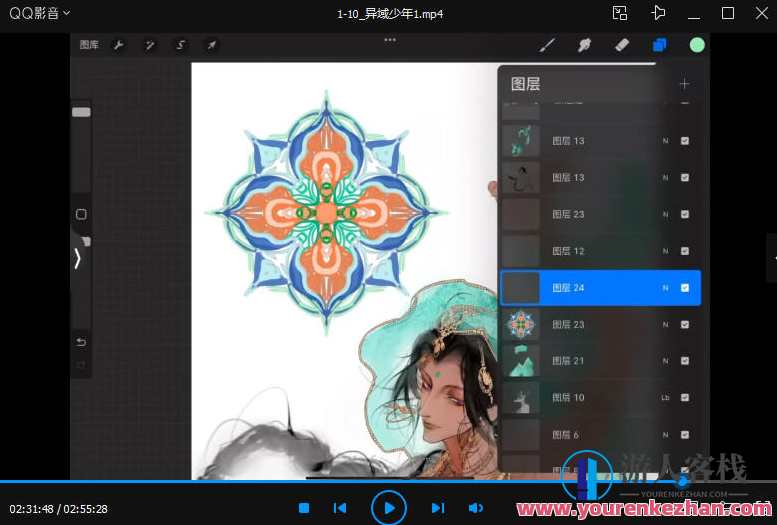Screen dimensions: 777x525
Task: Expand the right edge playlist arrow
Action: [773, 258]
